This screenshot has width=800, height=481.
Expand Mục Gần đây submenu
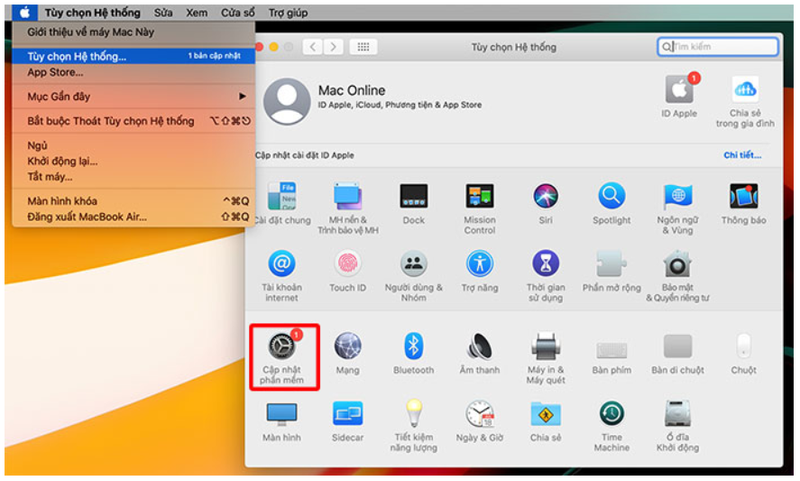[134, 96]
